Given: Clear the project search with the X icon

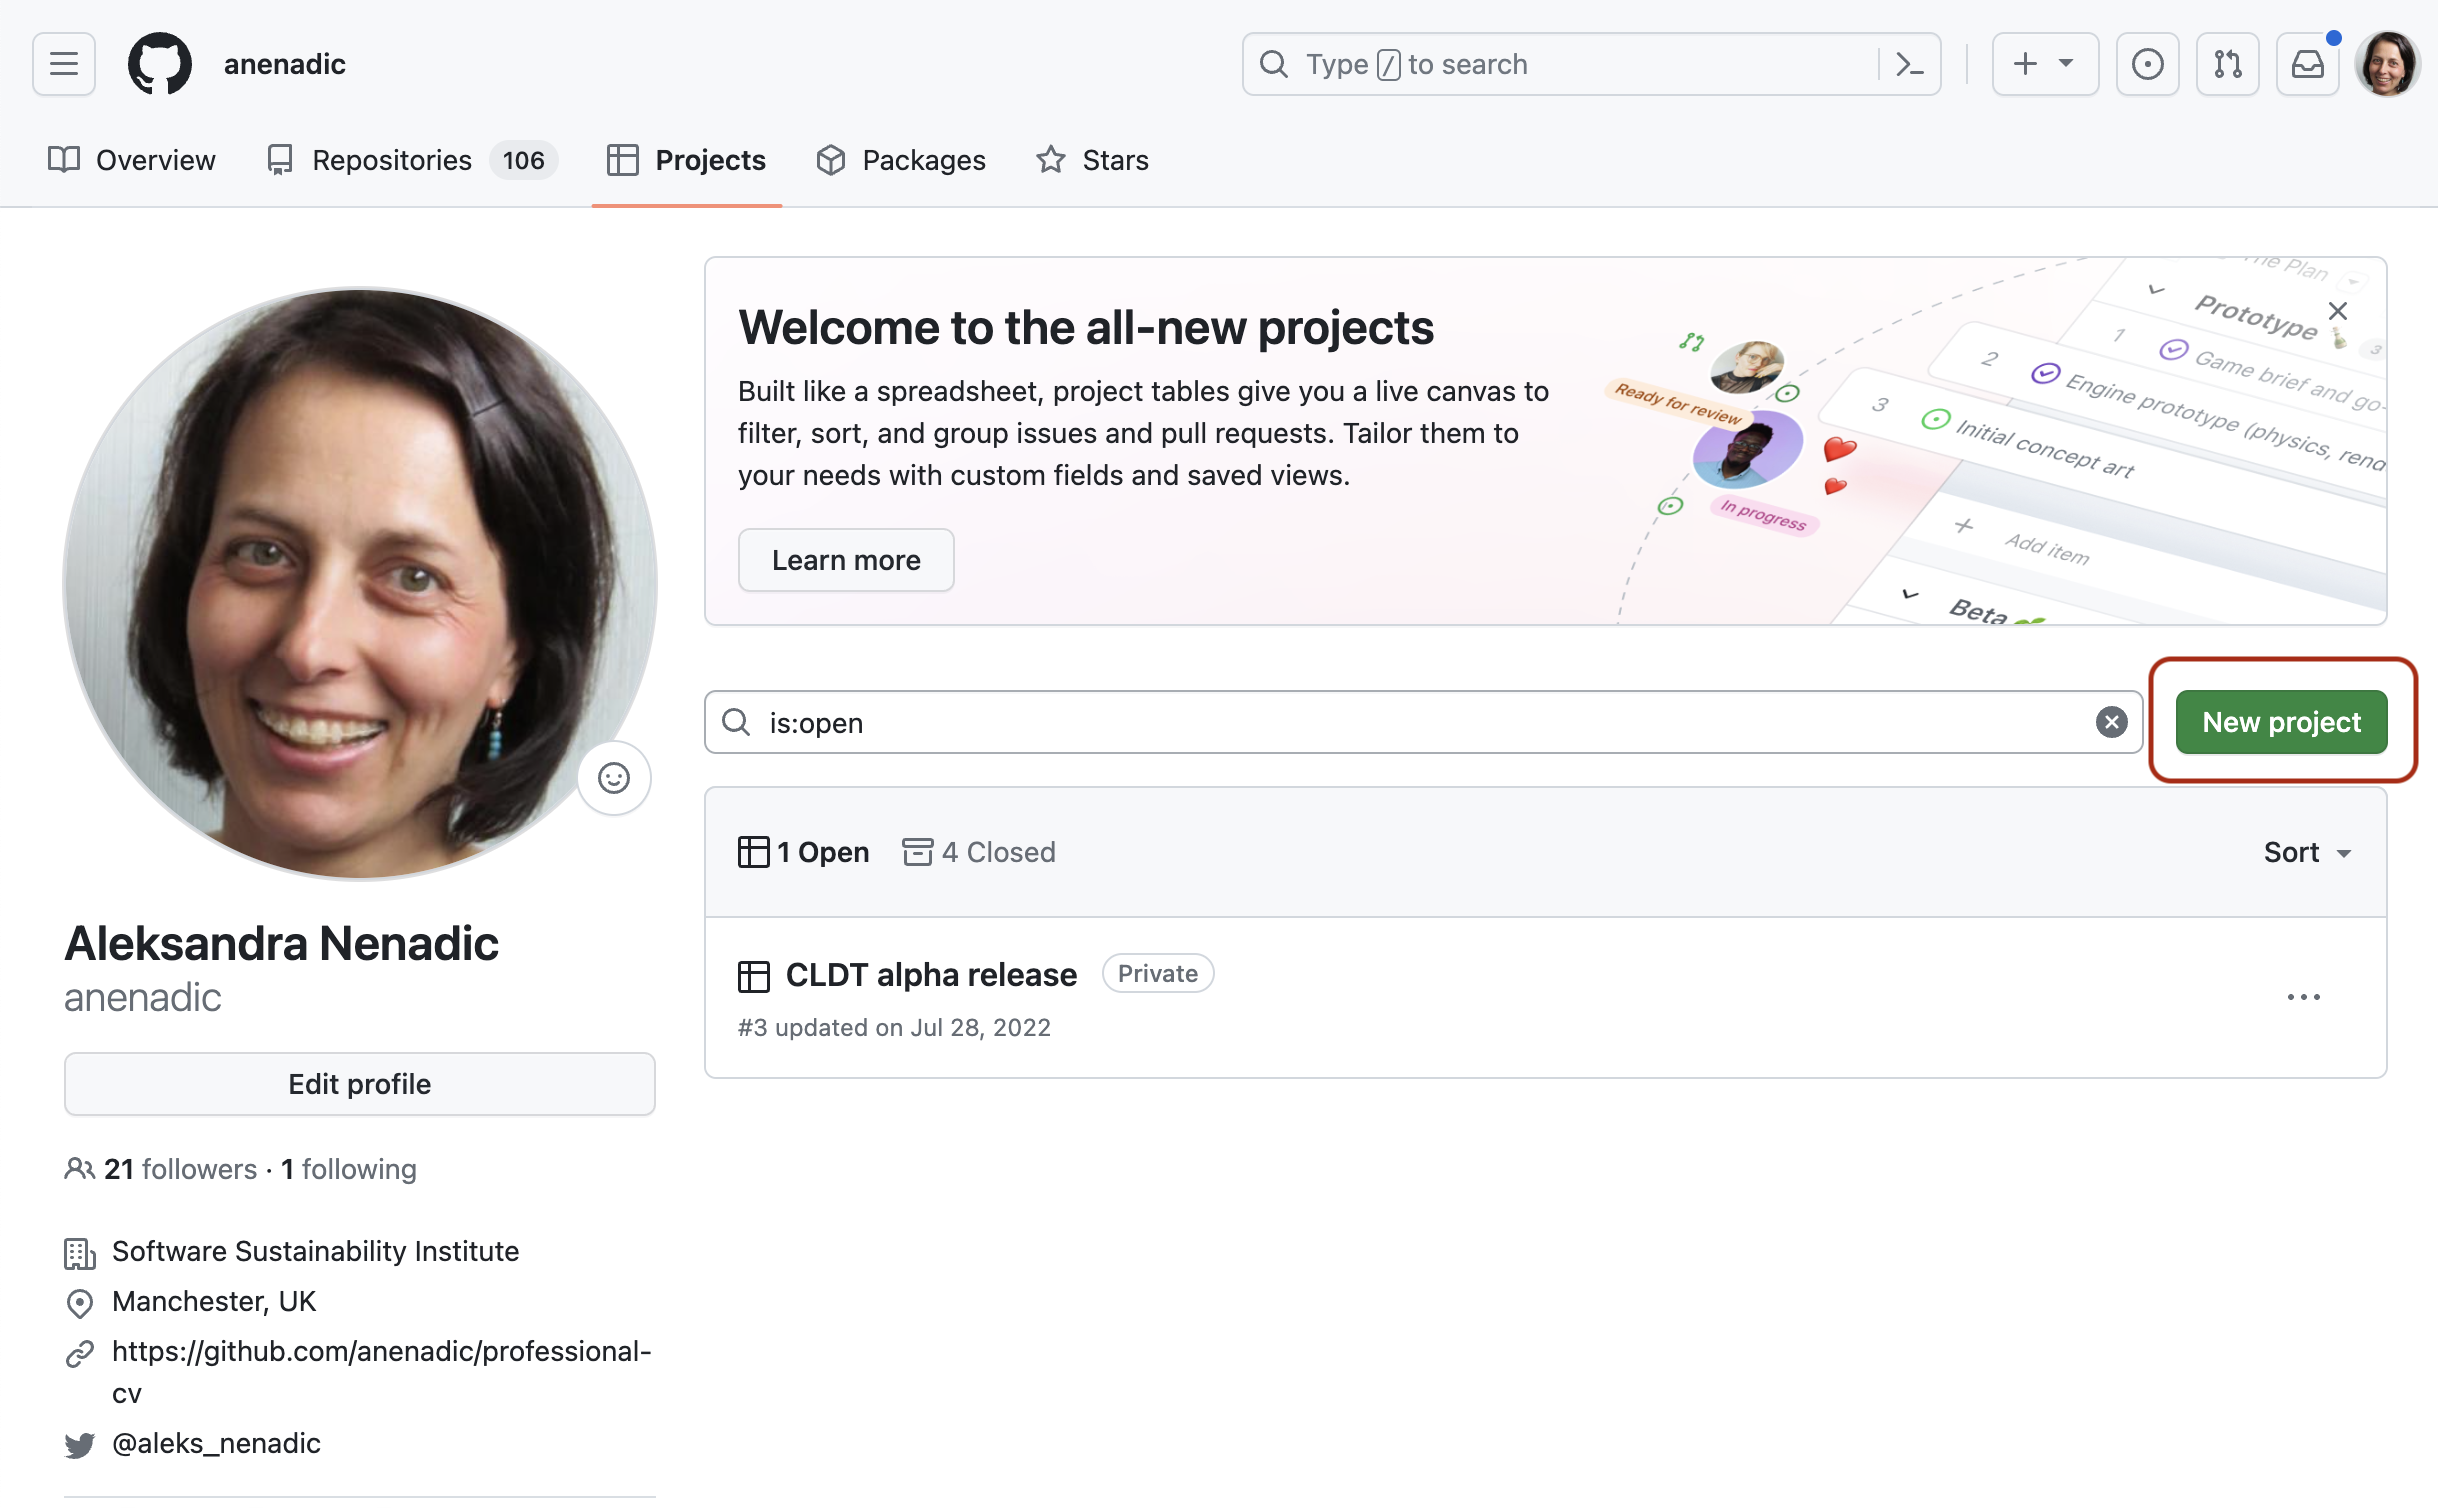Looking at the screenshot, I should tap(2112, 722).
